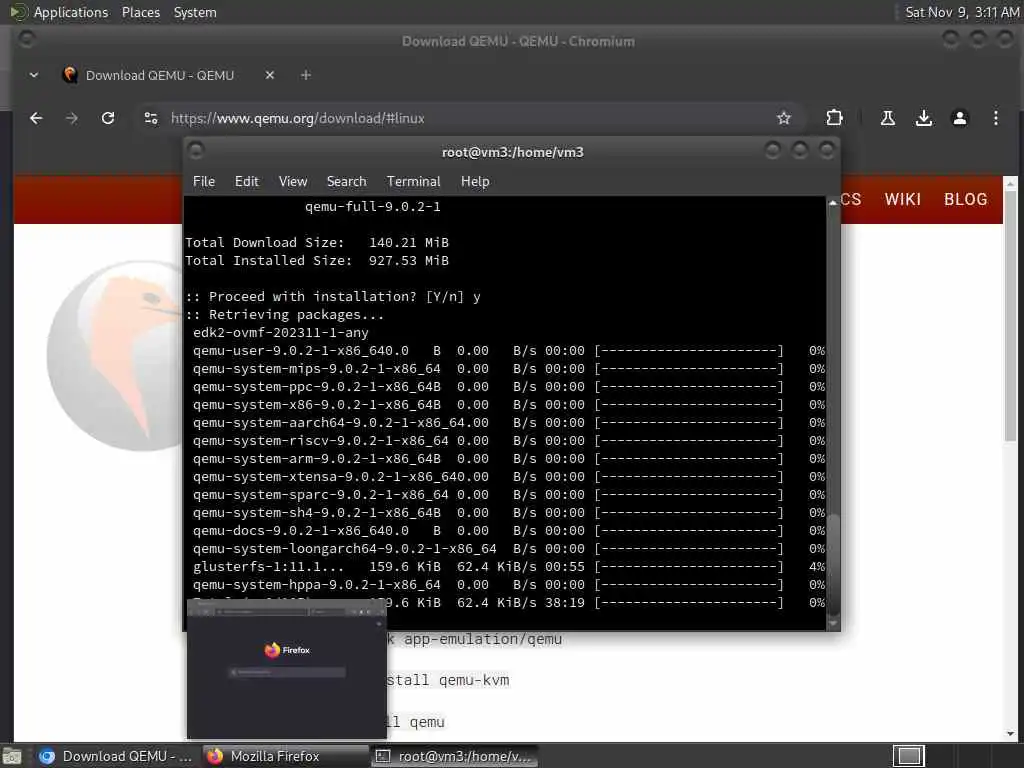Click 'Total Installed Size: 927.53 MiB' line
Viewport: 1024px width, 768px height.
coord(317,261)
